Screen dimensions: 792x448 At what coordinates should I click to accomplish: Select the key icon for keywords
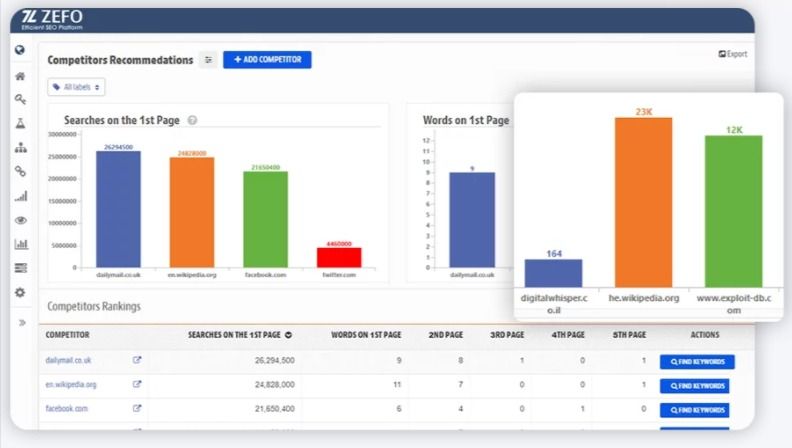[20, 99]
